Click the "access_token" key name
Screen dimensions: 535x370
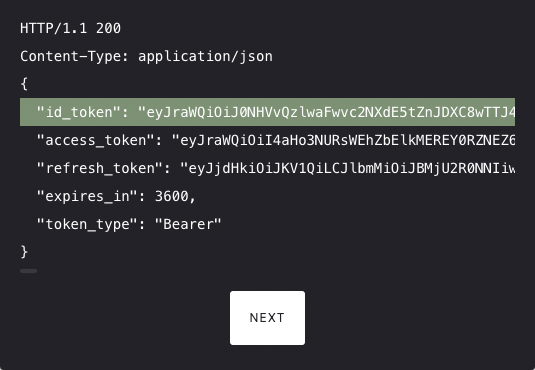(96, 140)
